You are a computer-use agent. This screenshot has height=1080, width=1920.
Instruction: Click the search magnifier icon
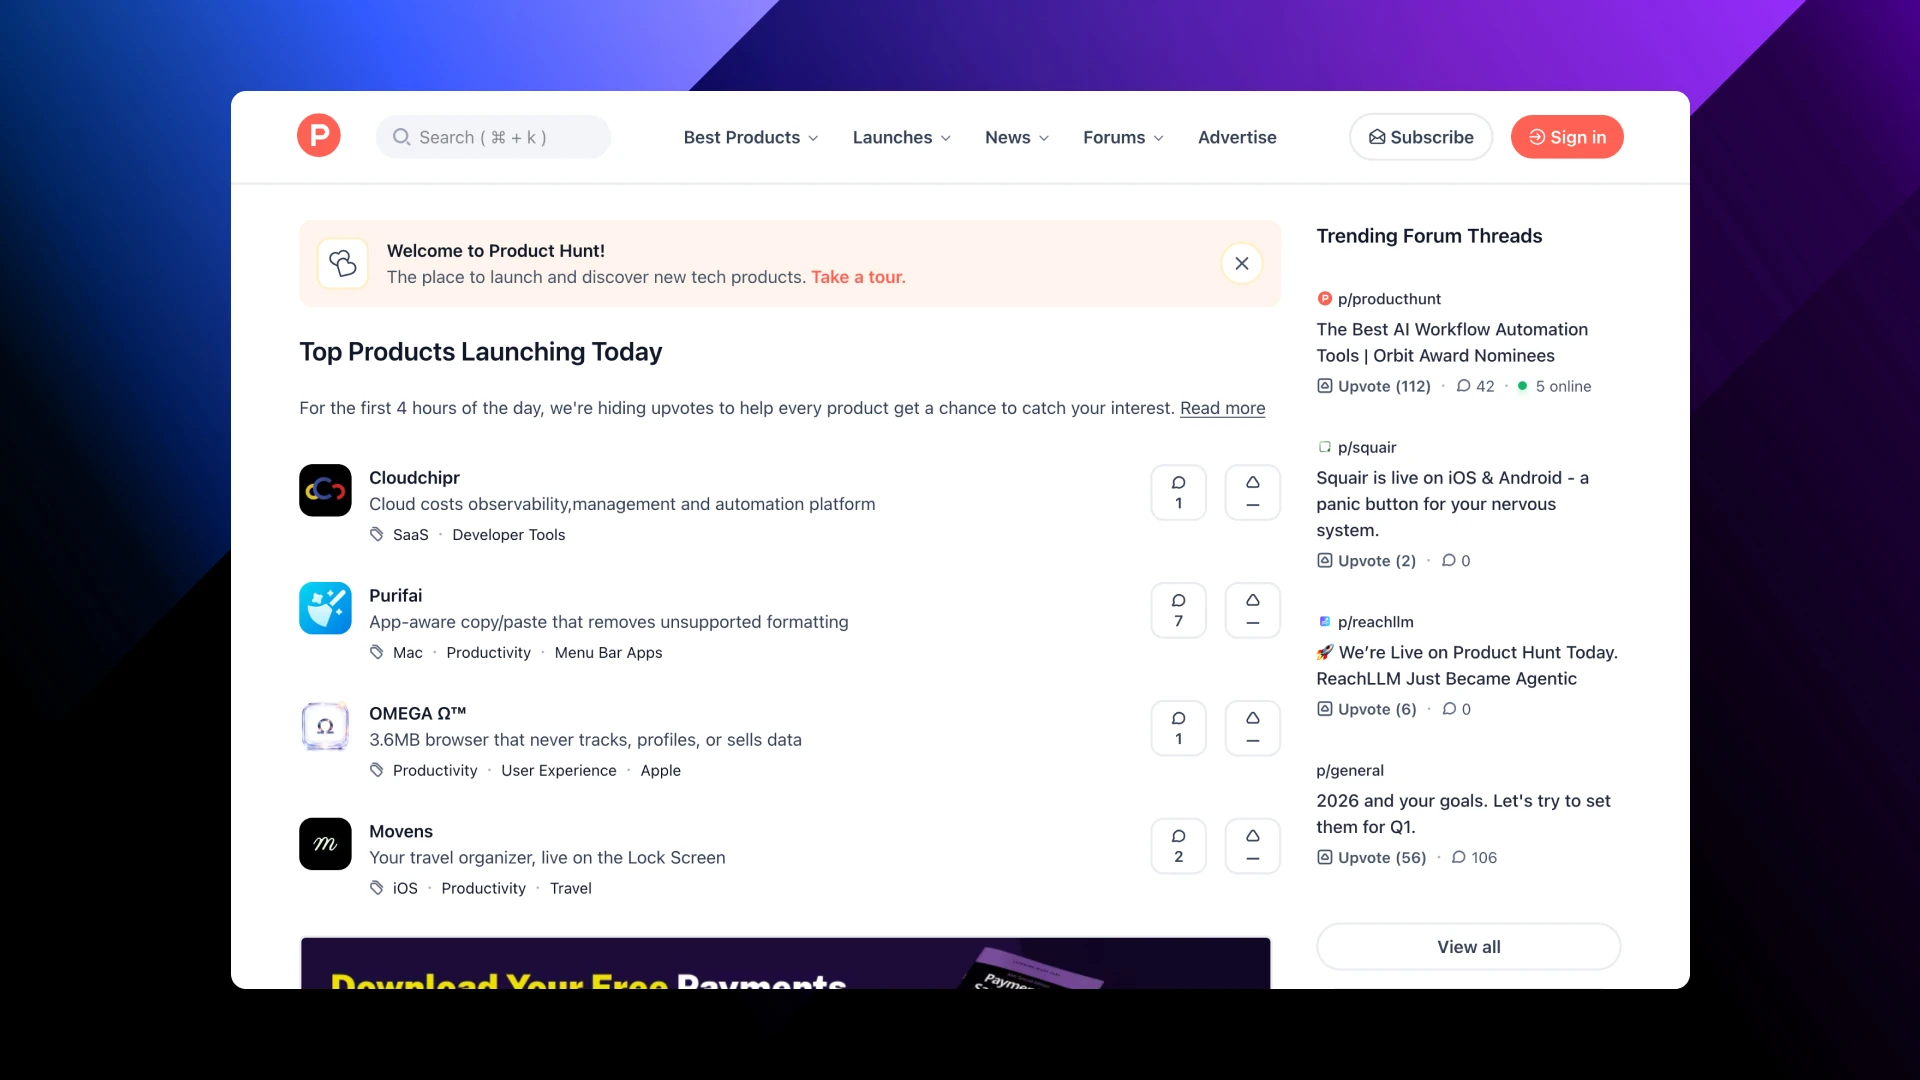[401, 136]
